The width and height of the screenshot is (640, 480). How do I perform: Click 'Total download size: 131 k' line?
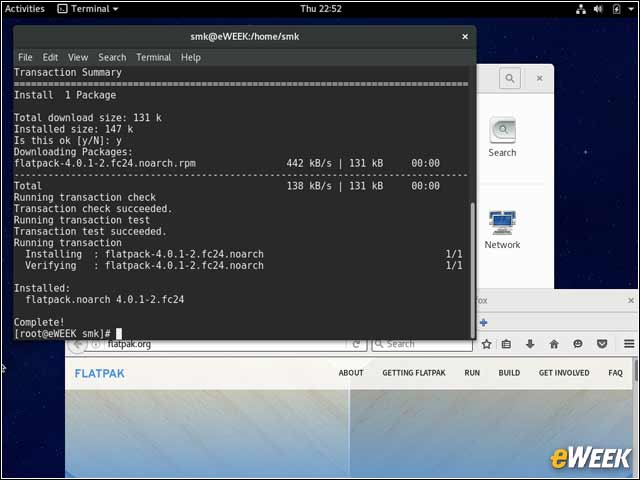click(x=88, y=118)
